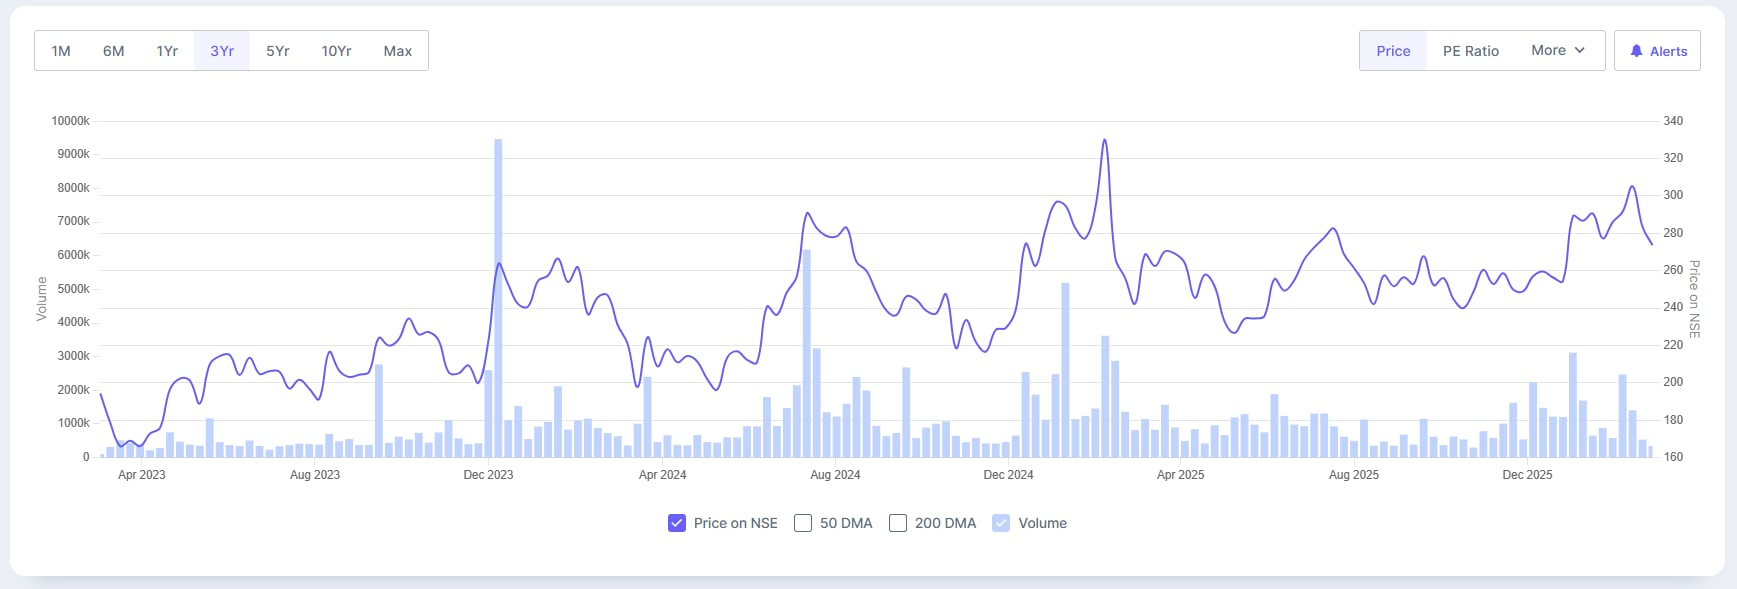Viewport: 1737px width, 589px height.
Task: Switch to the 5Yr range
Action: [x=278, y=51]
